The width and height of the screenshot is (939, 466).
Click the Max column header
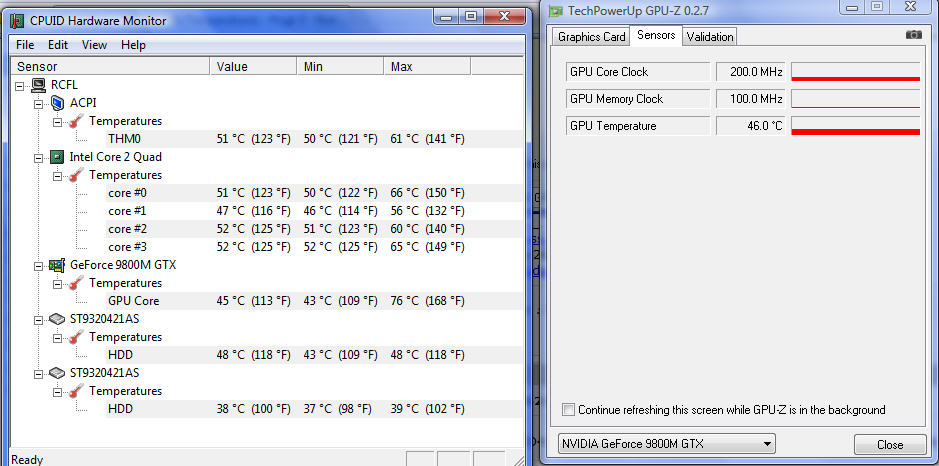click(427, 66)
